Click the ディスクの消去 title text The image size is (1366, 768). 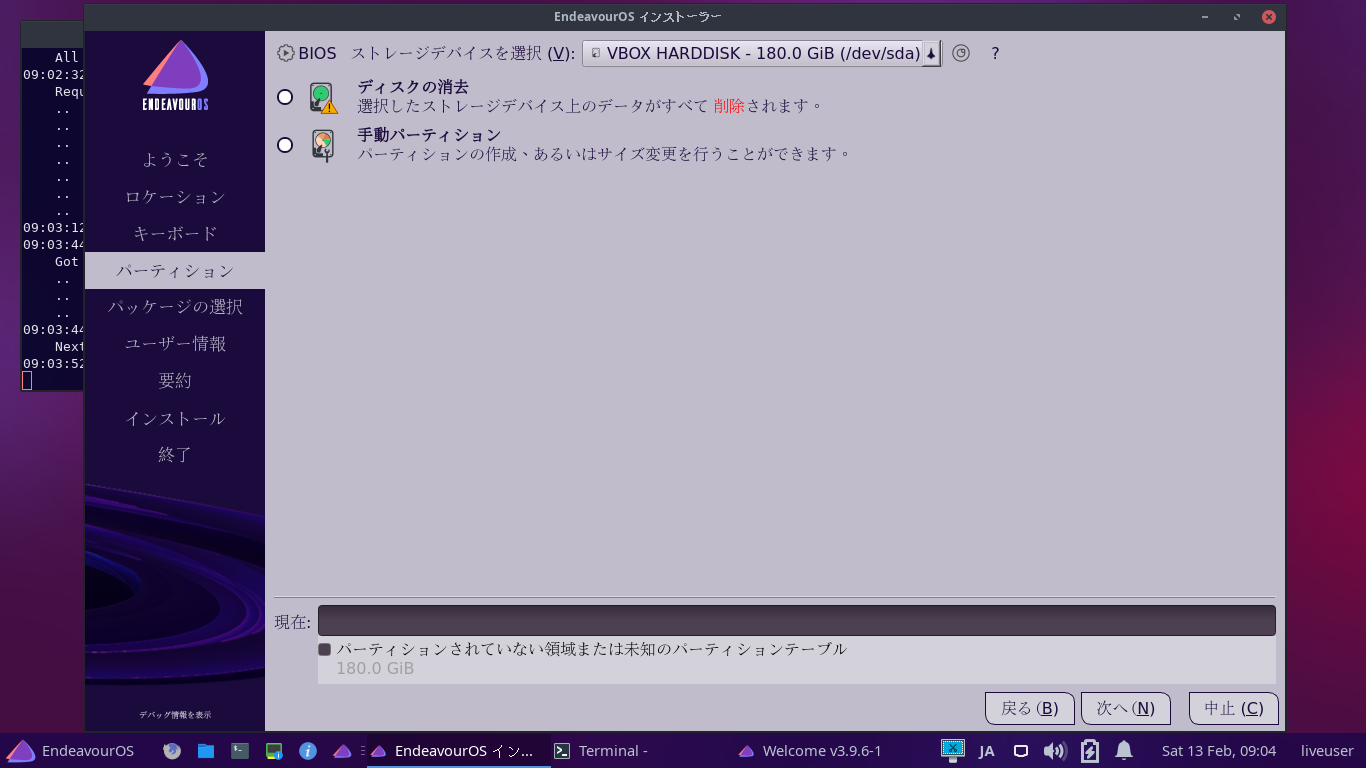pyautogui.click(x=413, y=87)
